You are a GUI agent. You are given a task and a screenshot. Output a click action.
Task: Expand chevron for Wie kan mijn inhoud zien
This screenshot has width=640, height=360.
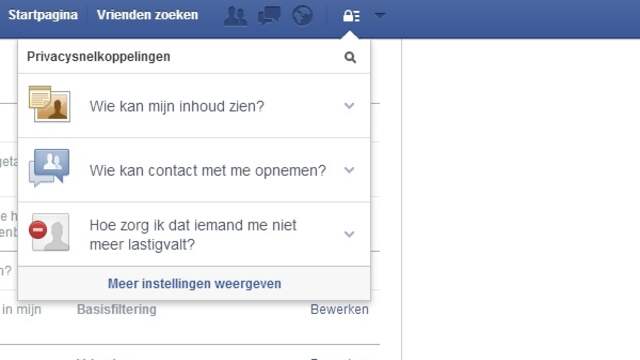[349, 106]
